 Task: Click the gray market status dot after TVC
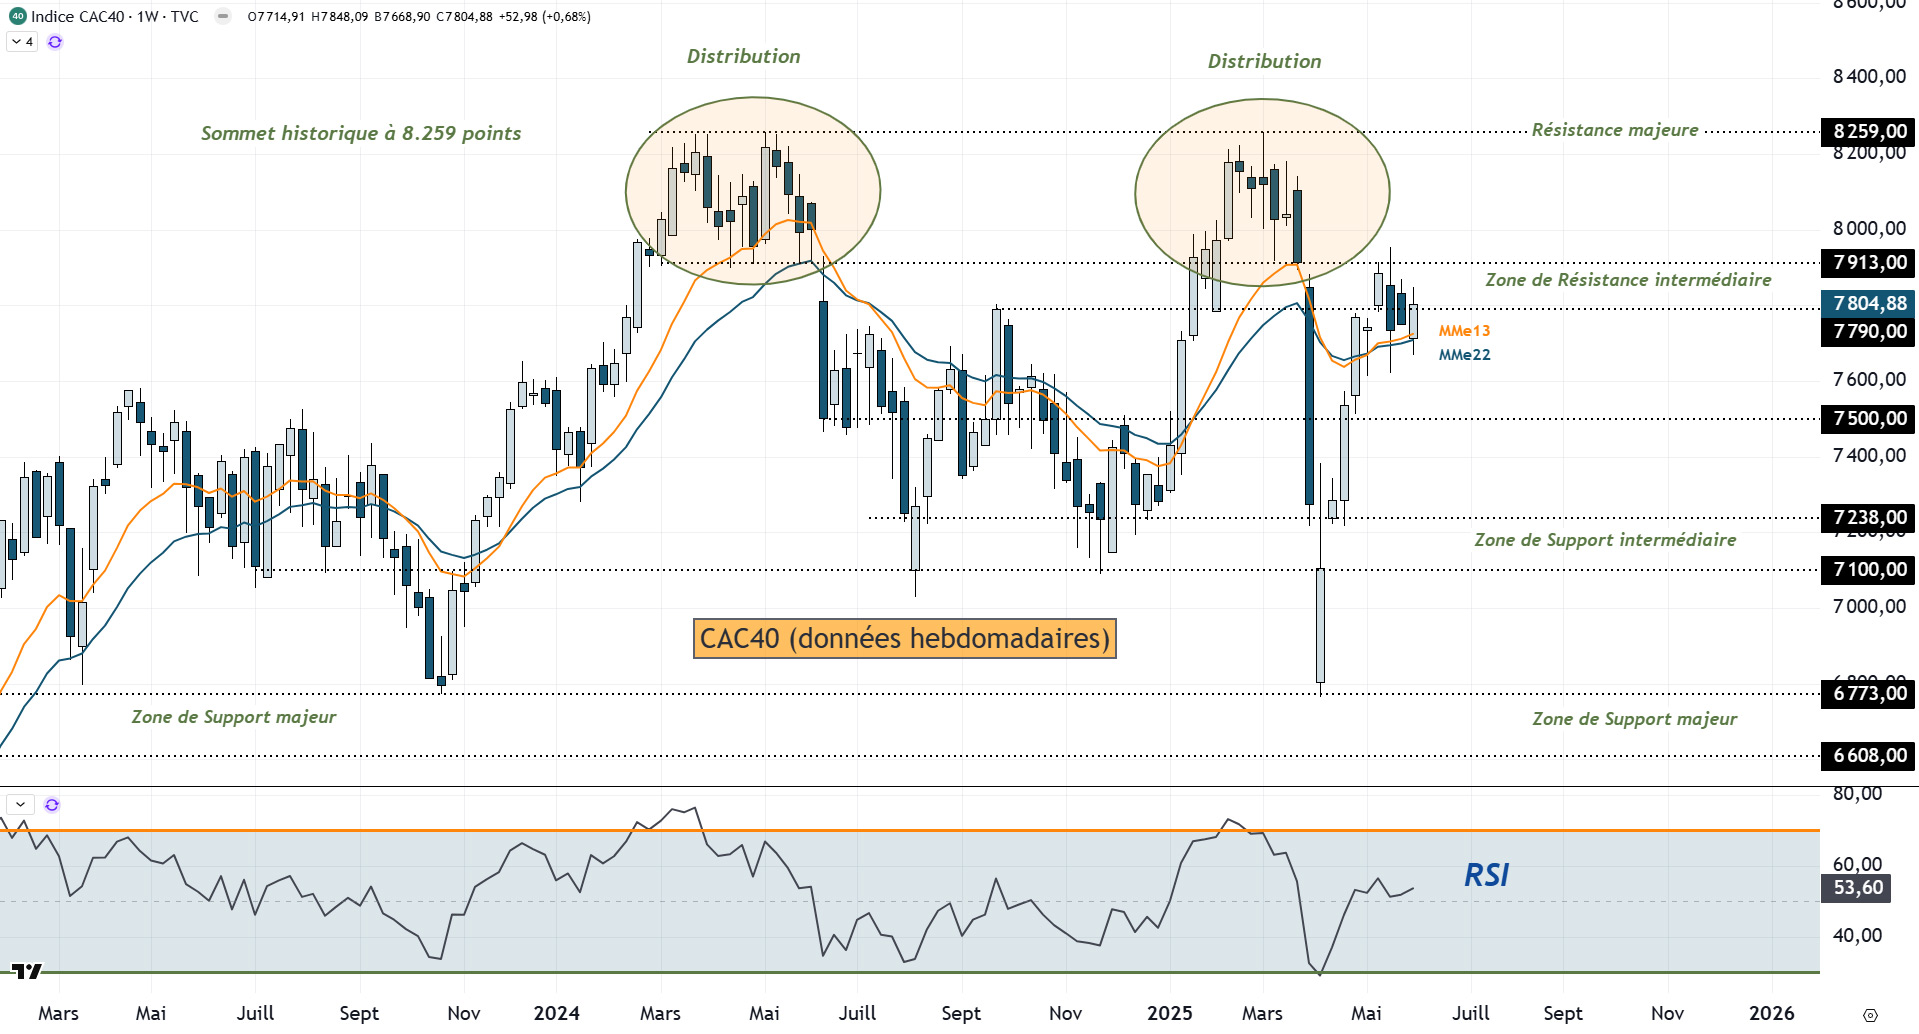223,16
